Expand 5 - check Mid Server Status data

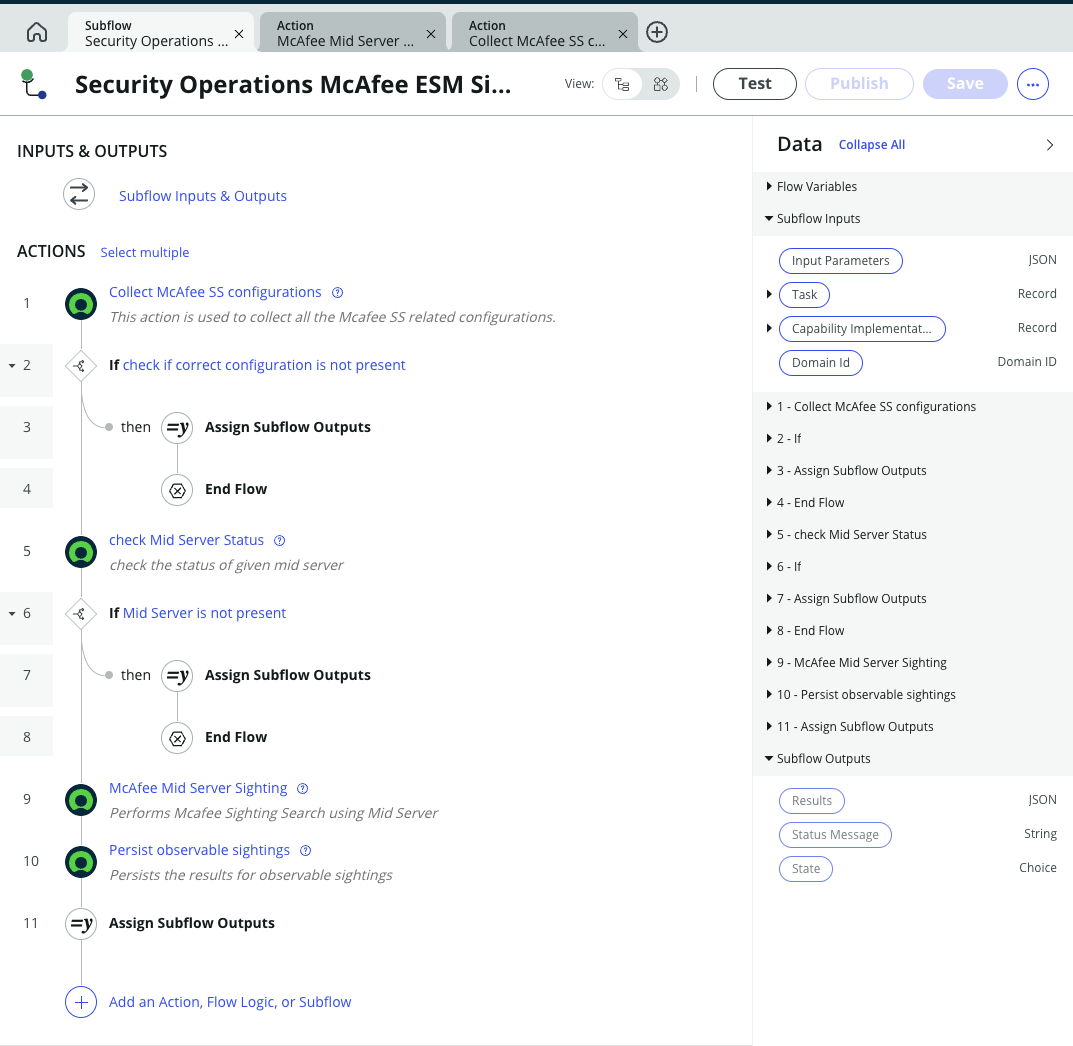[x=769, y=534]
